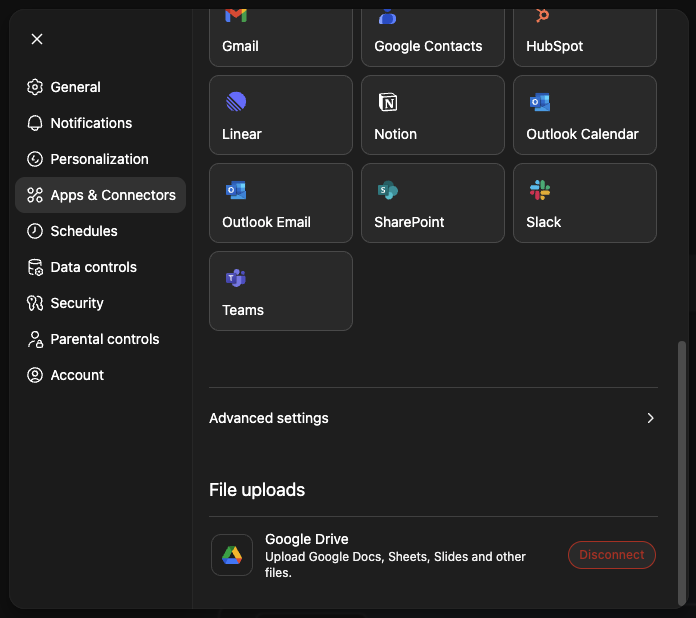Open the Linear connector card
The height and width of the screenshot is (618, 696).
[x=281, y=115]
